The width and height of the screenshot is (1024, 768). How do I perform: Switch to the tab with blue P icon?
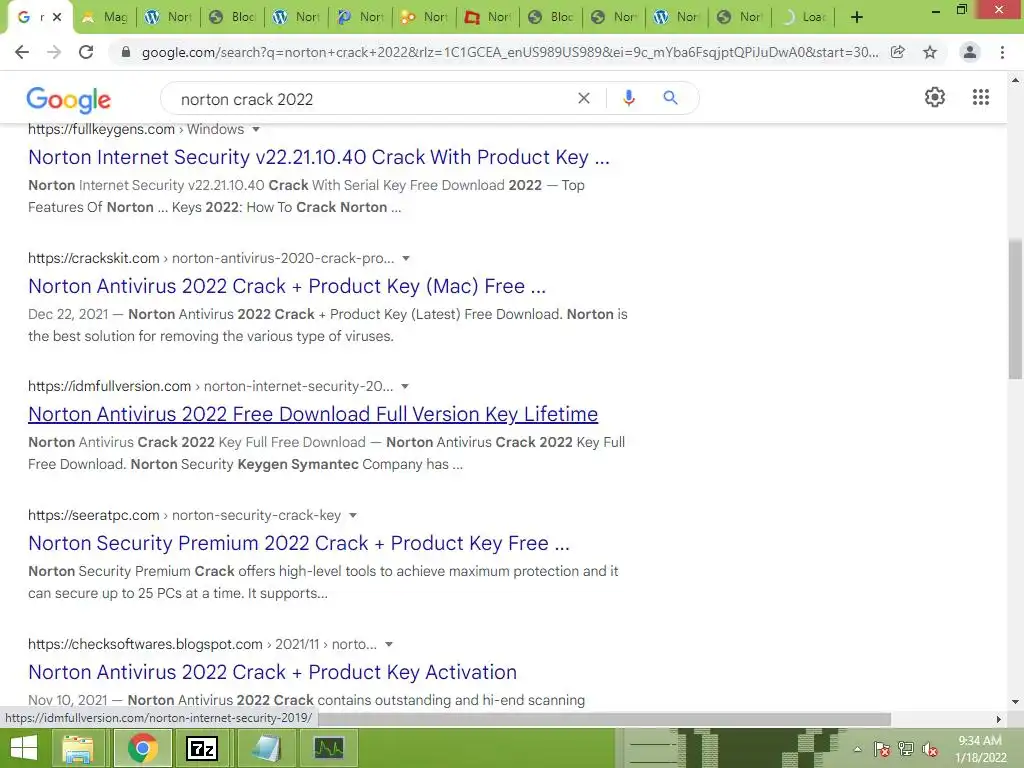pos(360,17)
